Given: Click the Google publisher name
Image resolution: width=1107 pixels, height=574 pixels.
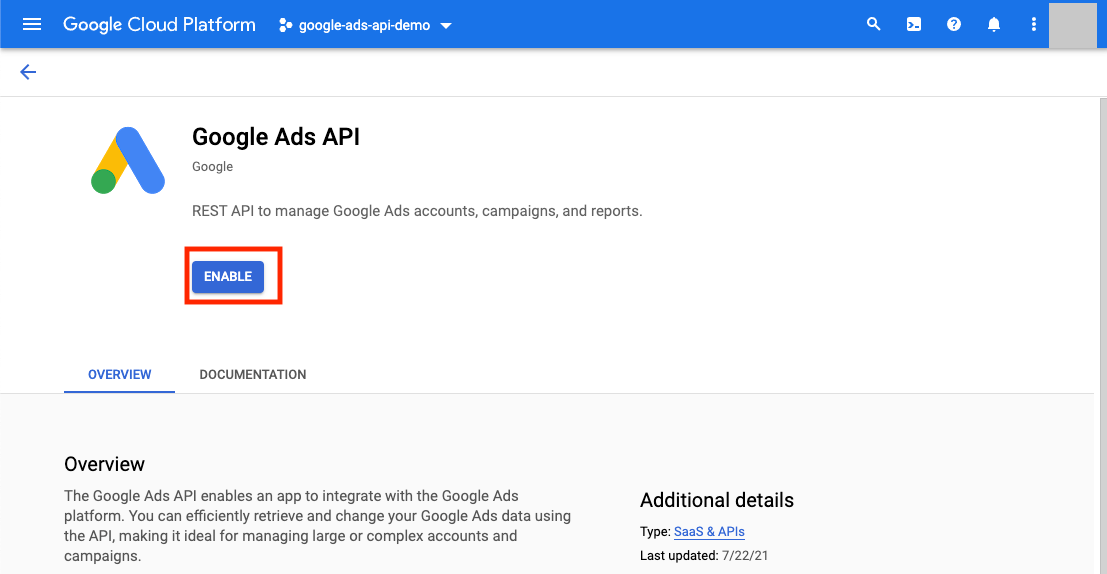Looking at the screenshot, I should click(x=213, y=167).
